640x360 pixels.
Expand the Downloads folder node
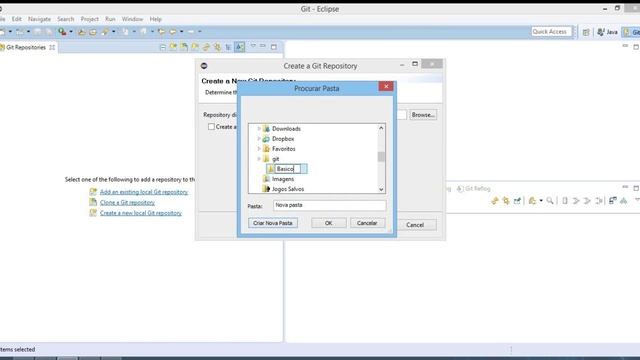click(259, 129)
